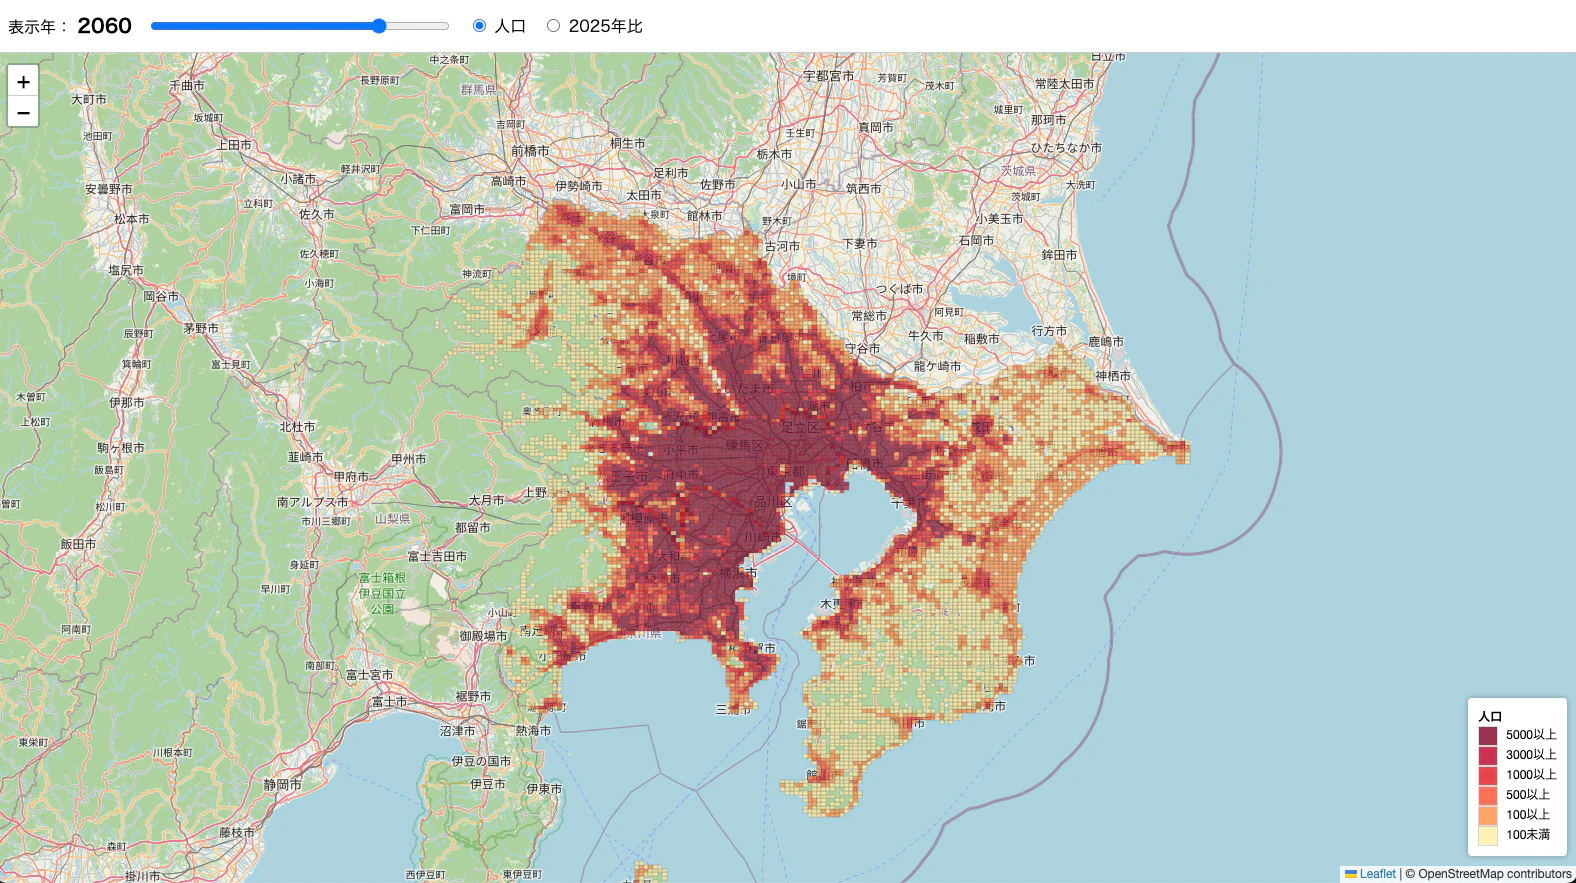Click the 富士箱根伊豆国立公園 park label

[383, 593]
